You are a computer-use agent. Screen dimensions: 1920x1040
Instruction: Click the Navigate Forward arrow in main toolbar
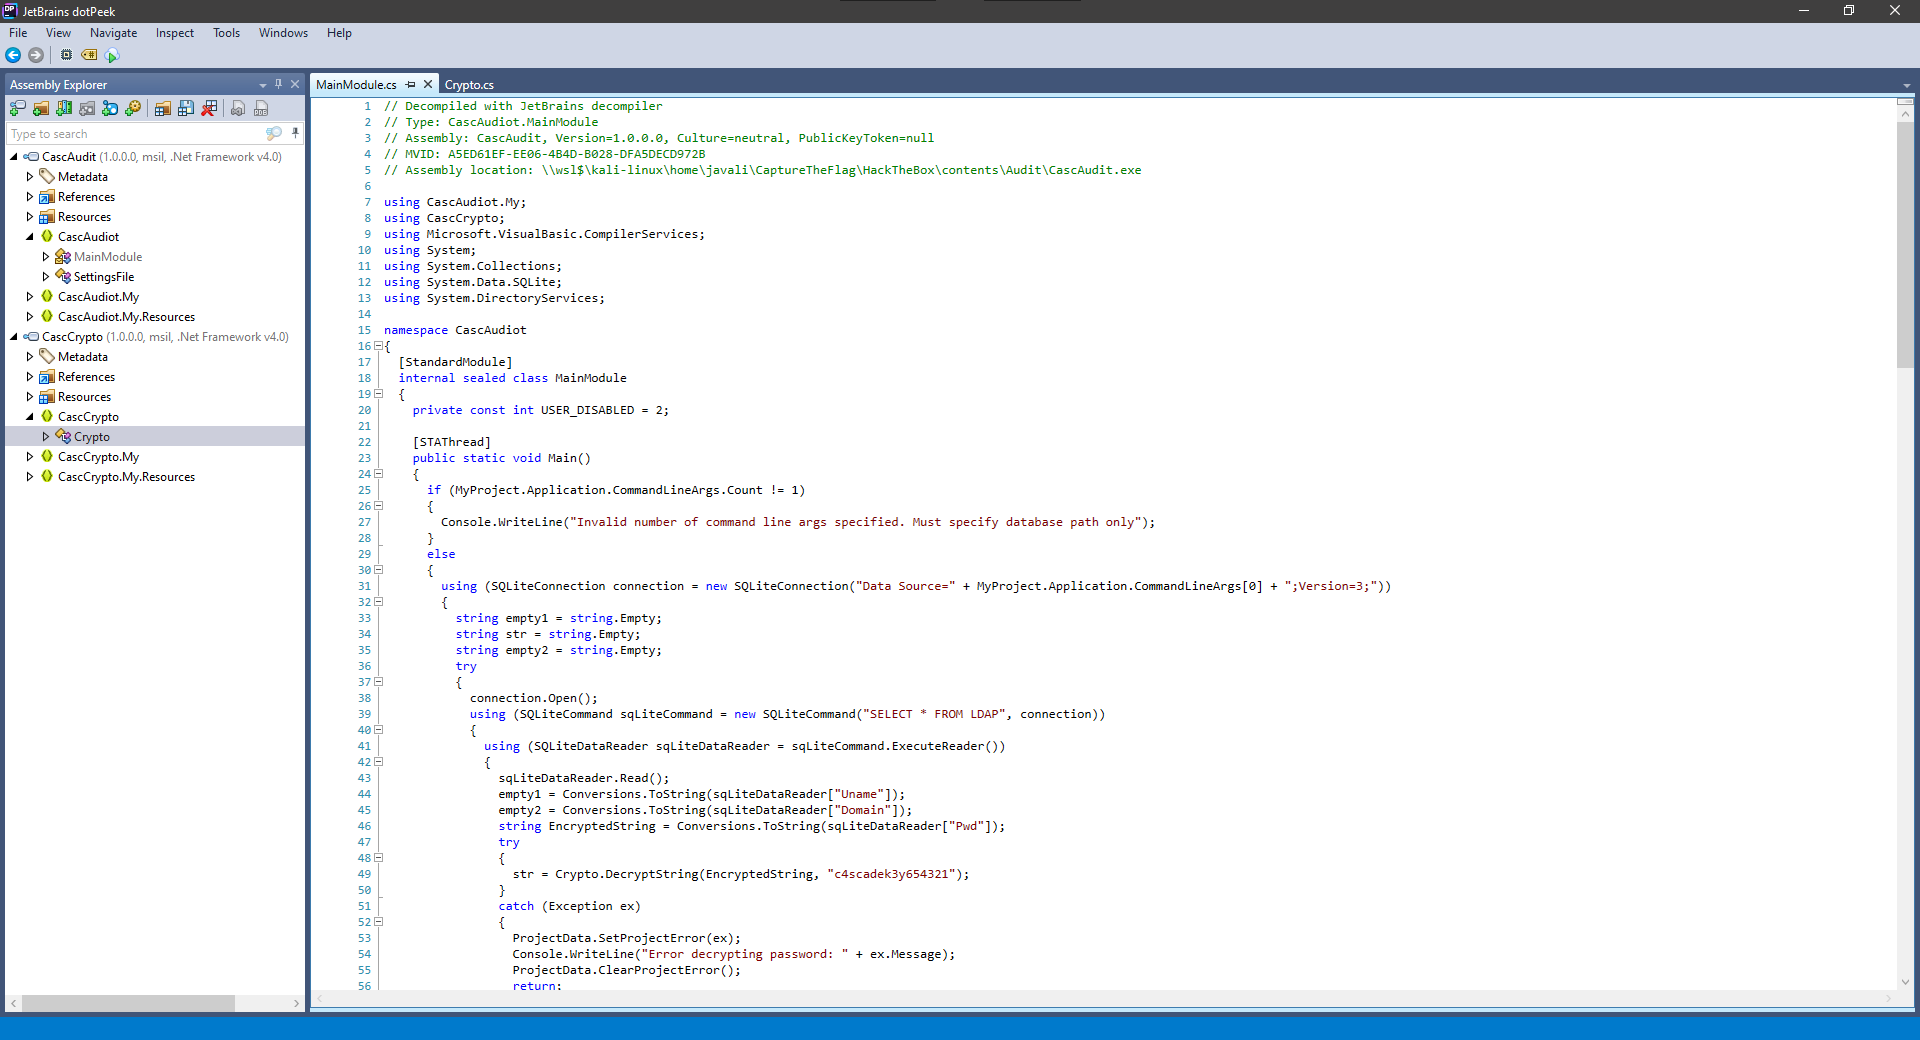coord(36,55)
